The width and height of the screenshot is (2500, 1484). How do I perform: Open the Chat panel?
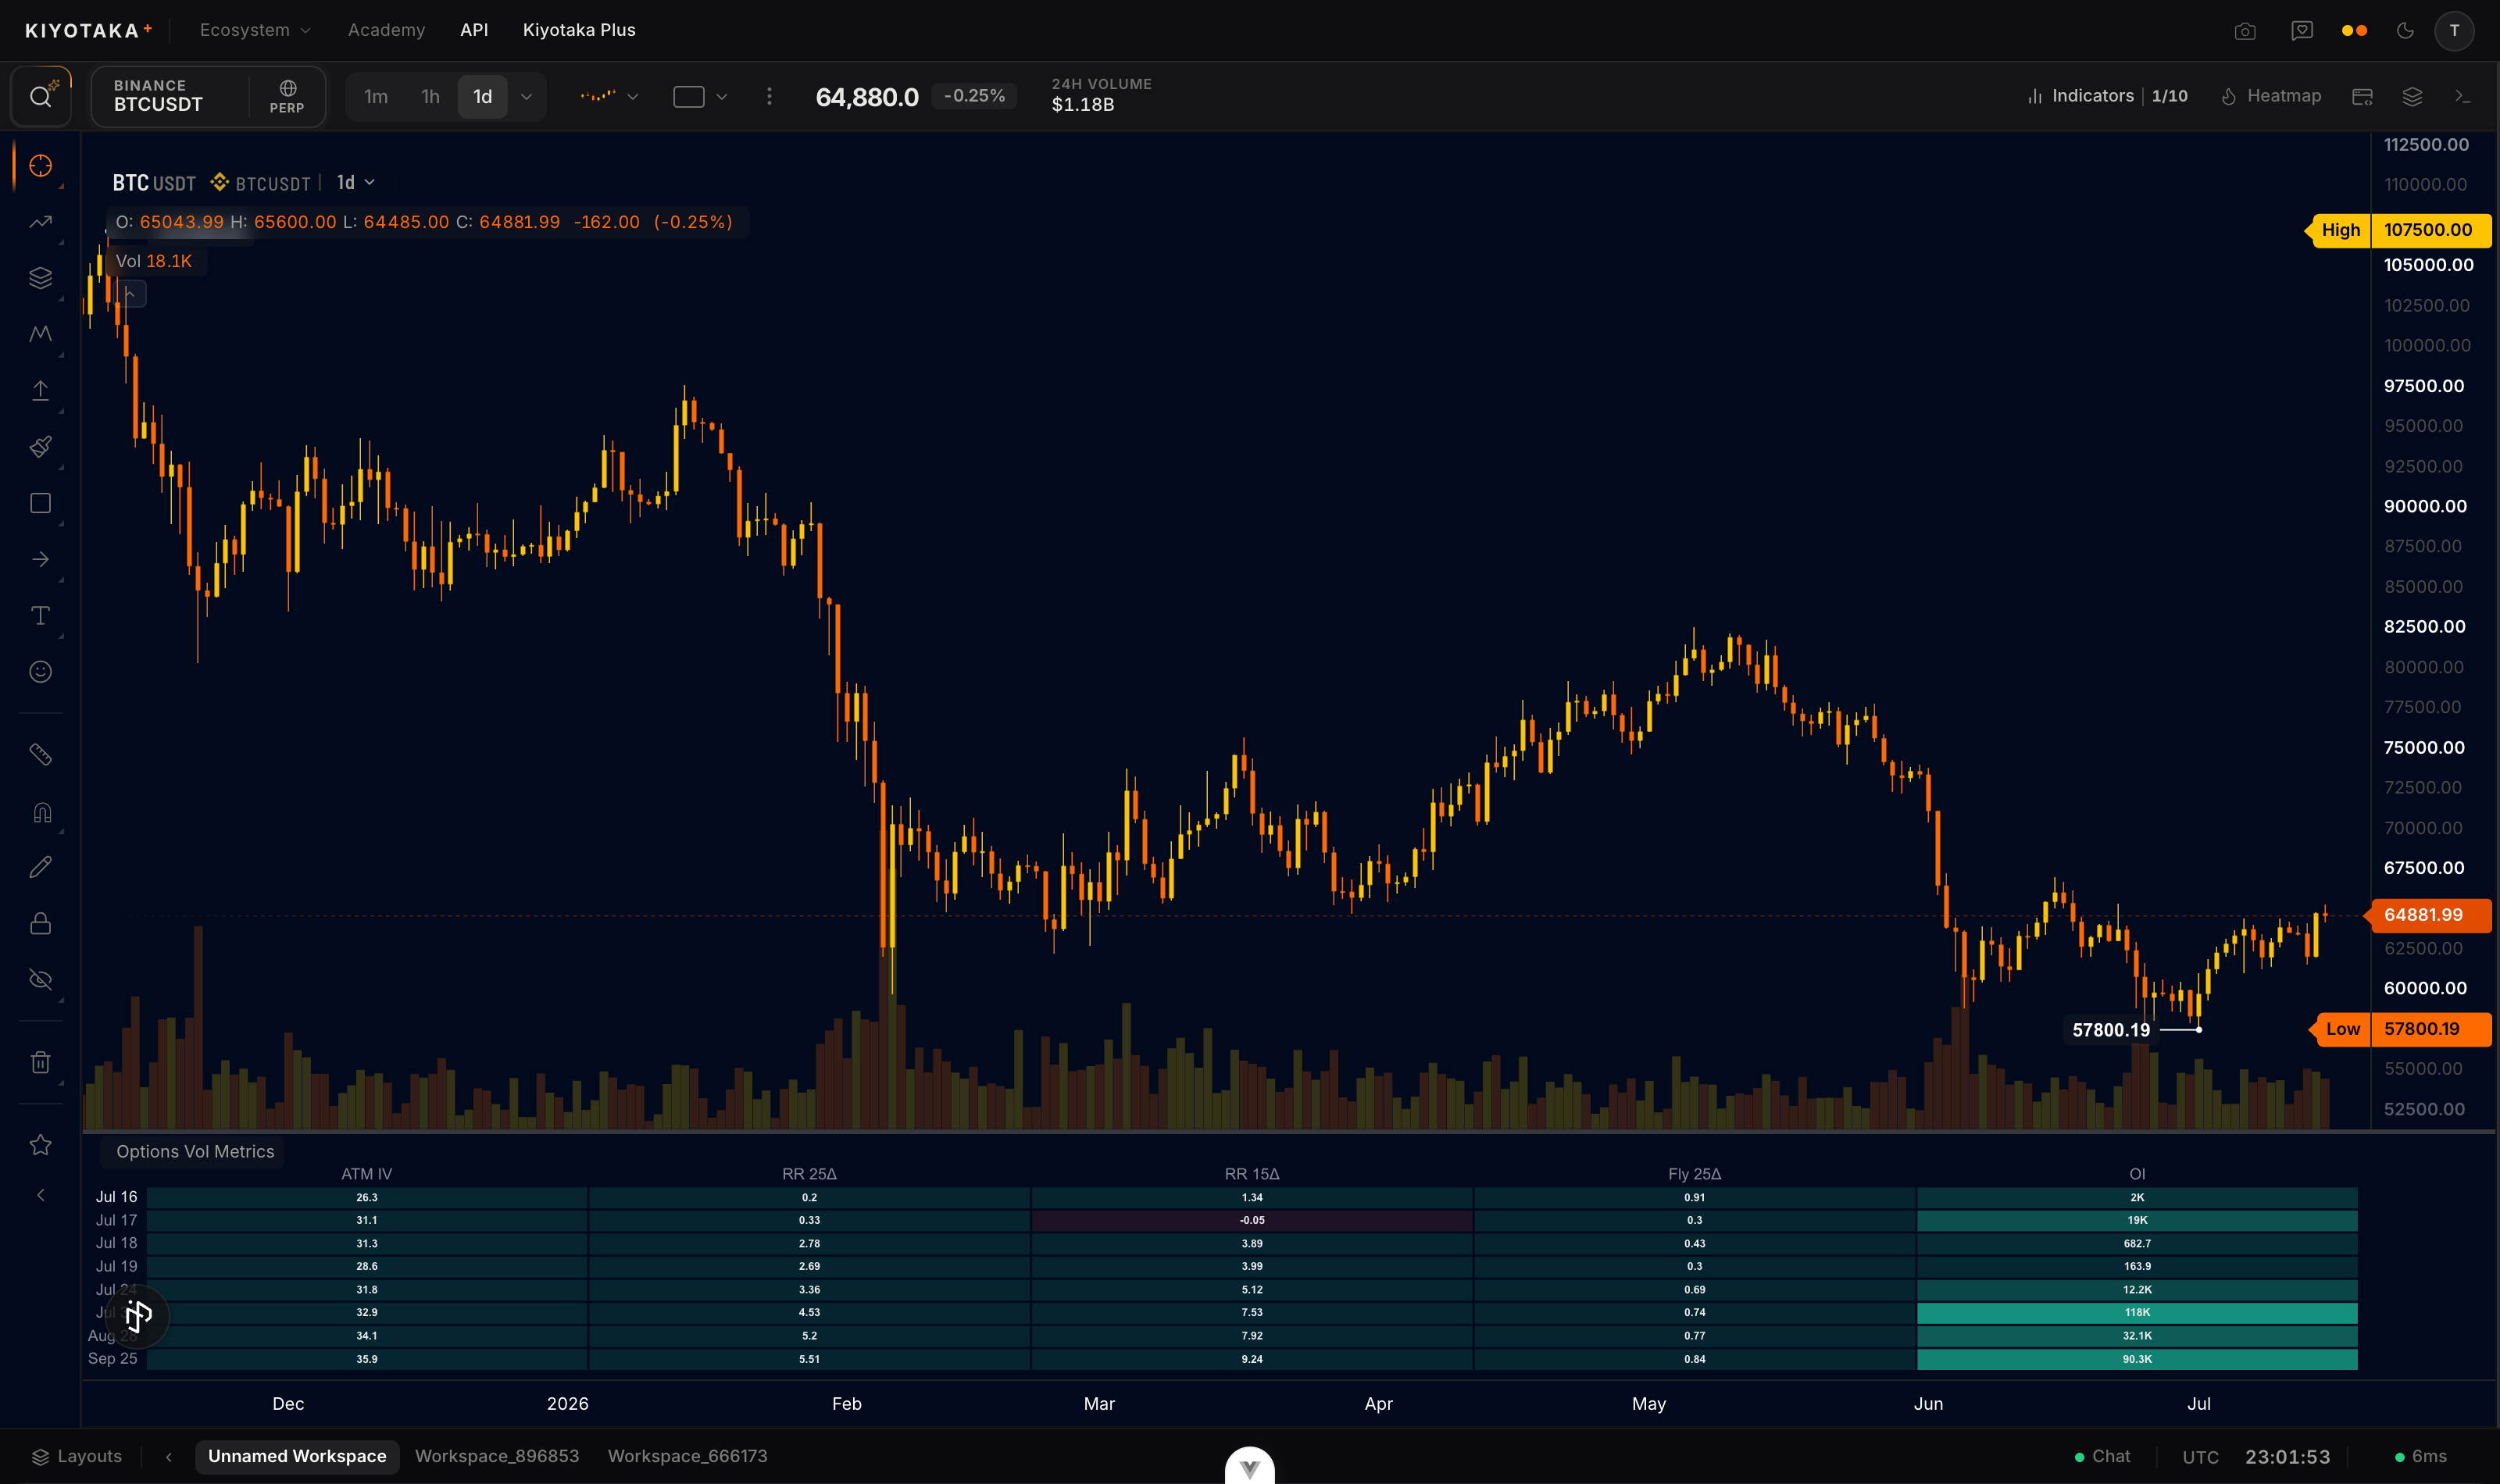pos(2102,1456)
